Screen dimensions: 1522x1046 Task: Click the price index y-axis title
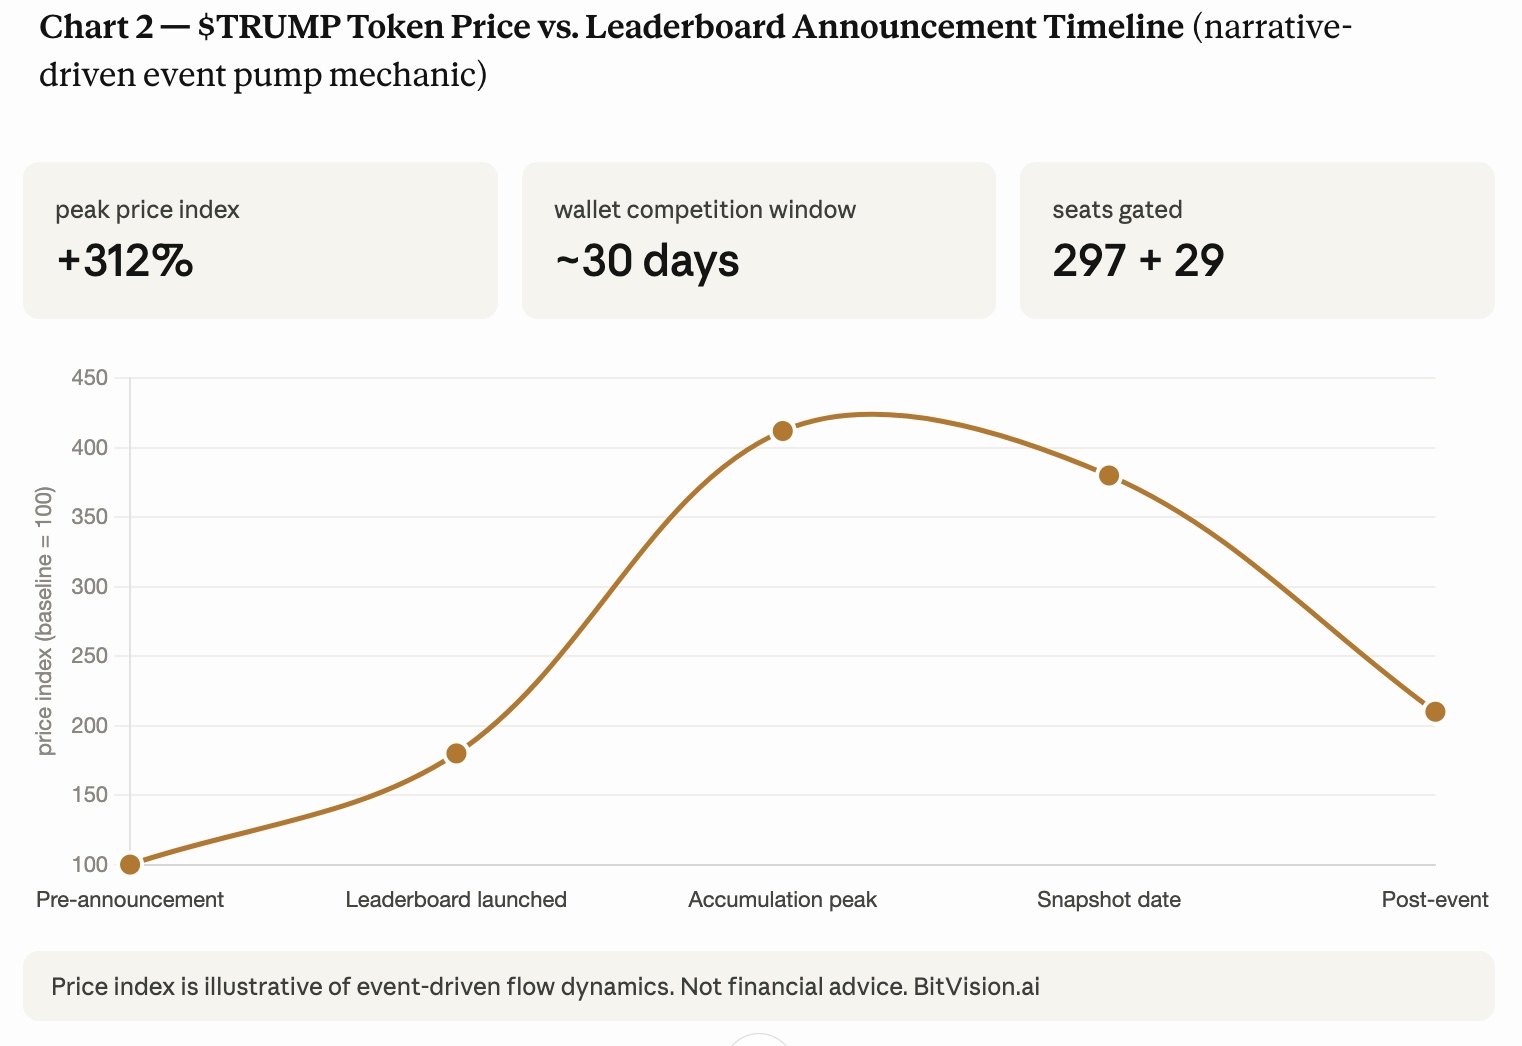(44, 621)
